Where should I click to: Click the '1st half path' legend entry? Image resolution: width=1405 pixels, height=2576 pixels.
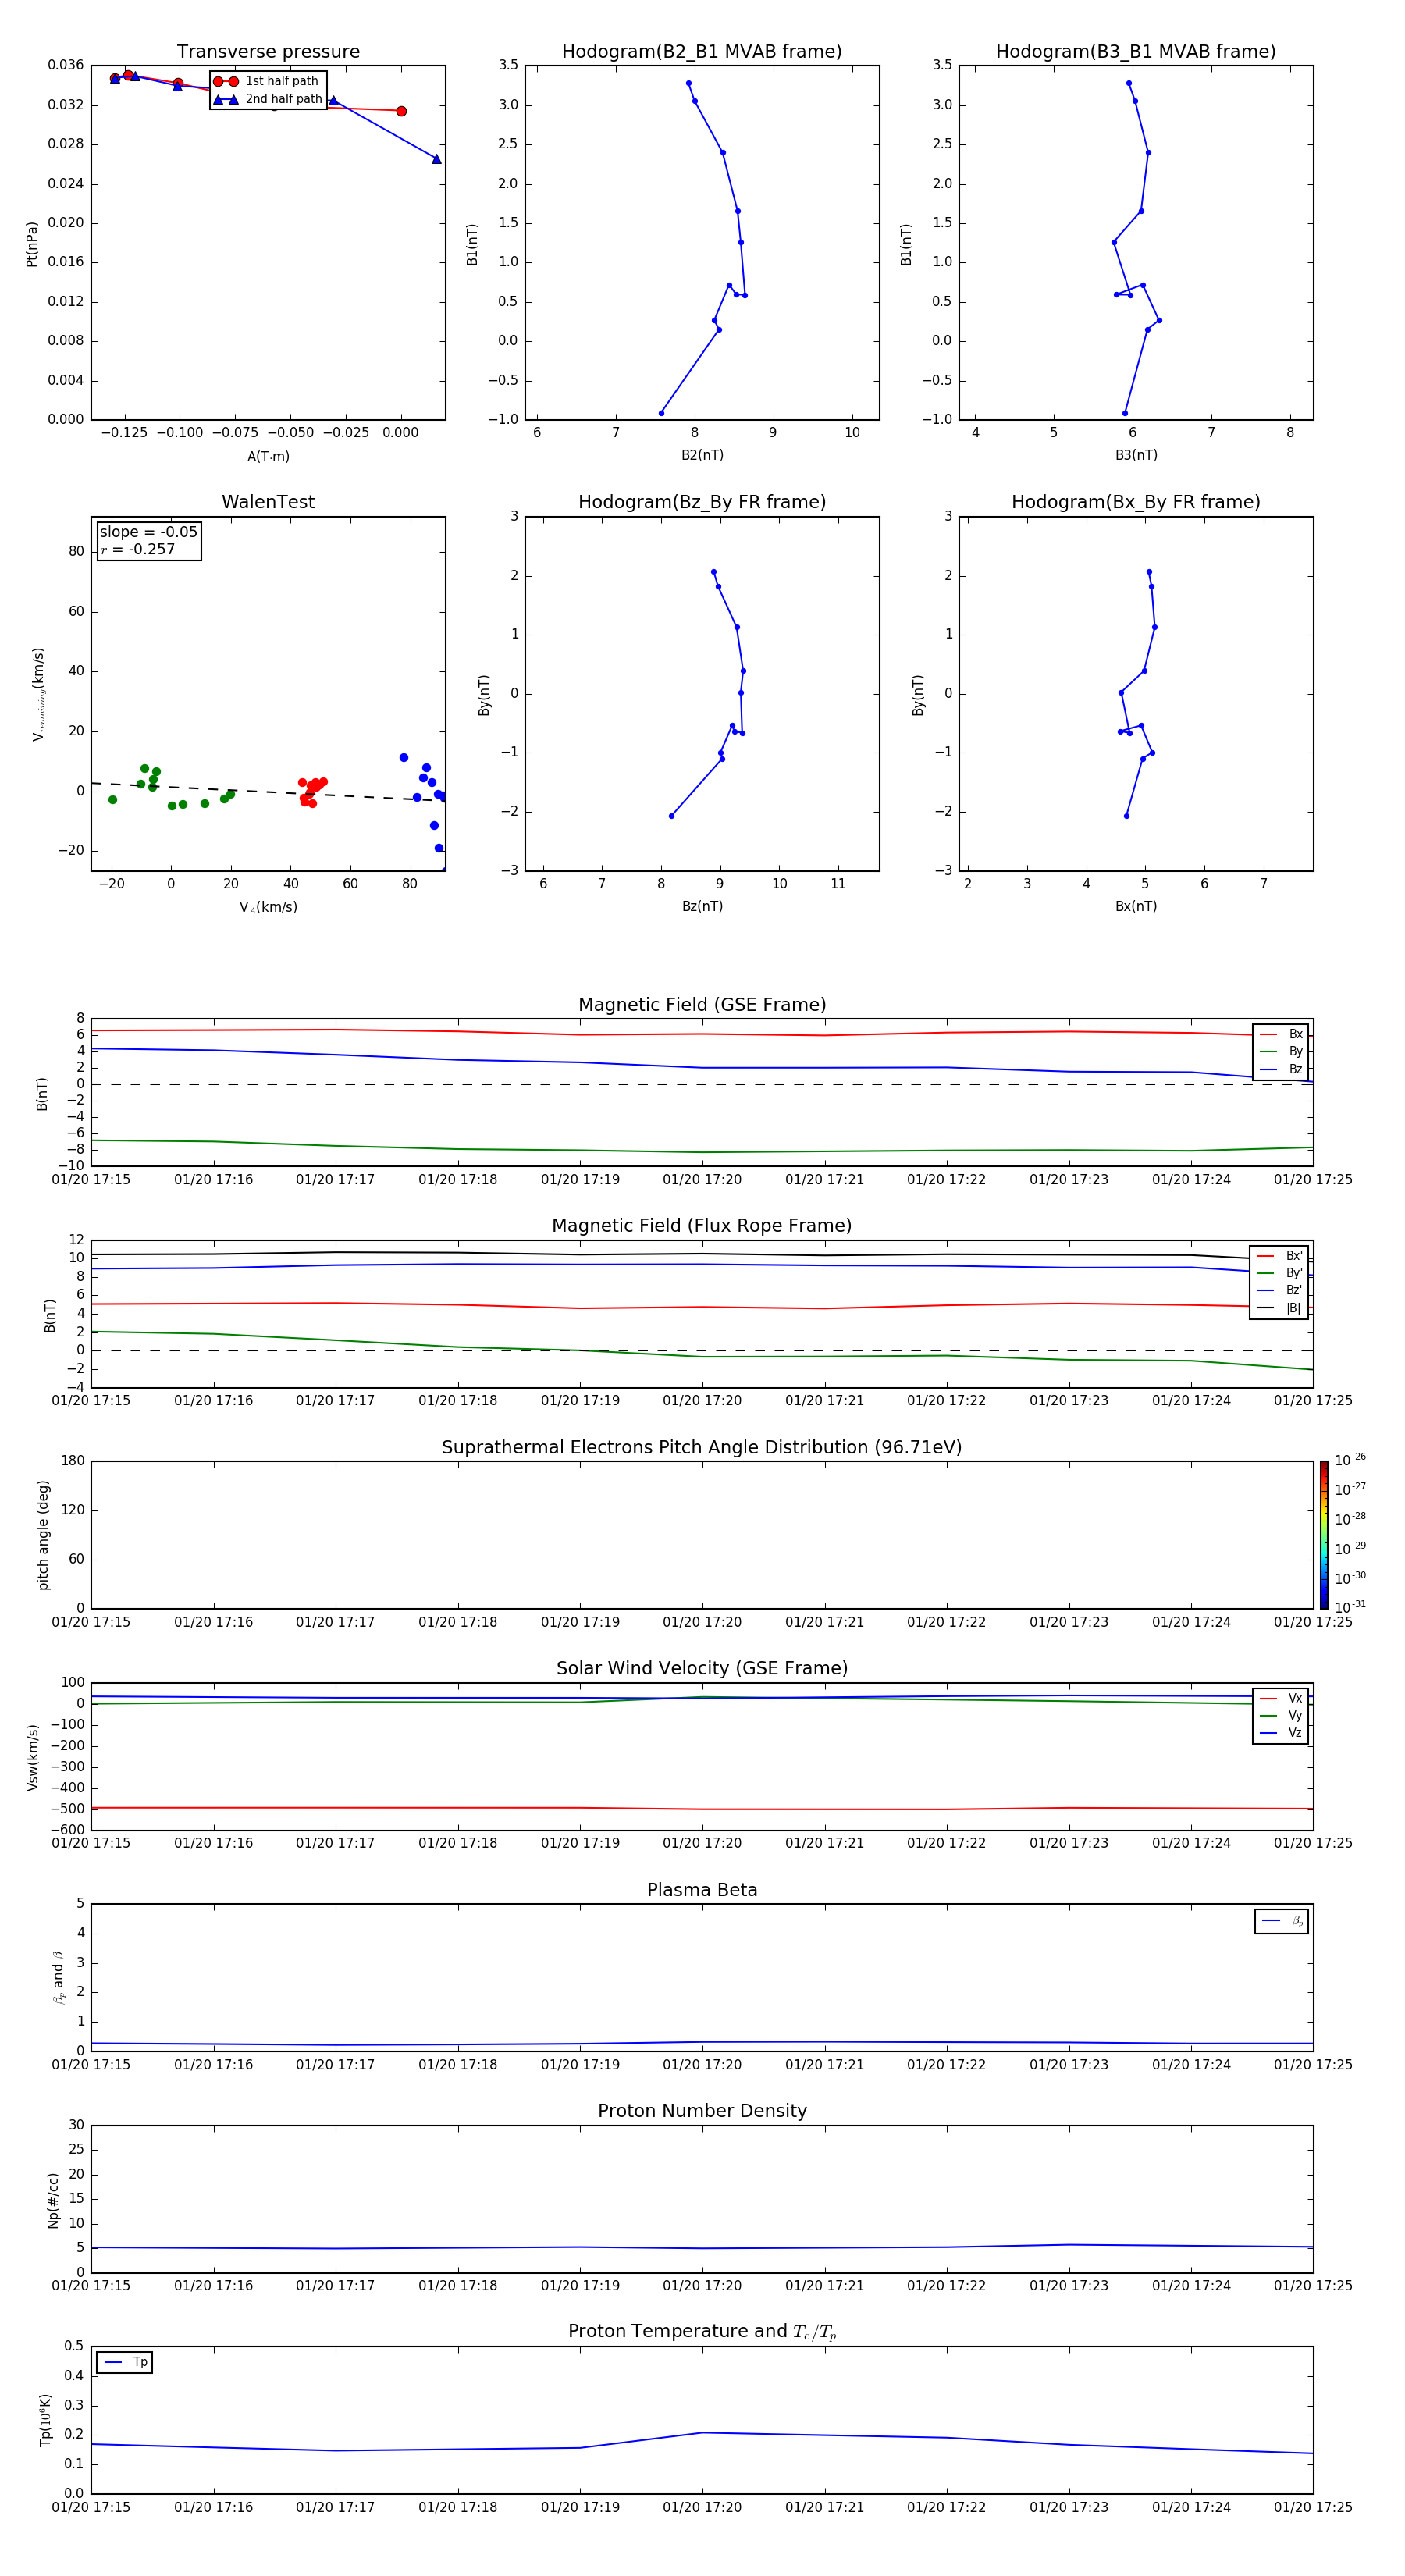[x=267, y=81]
